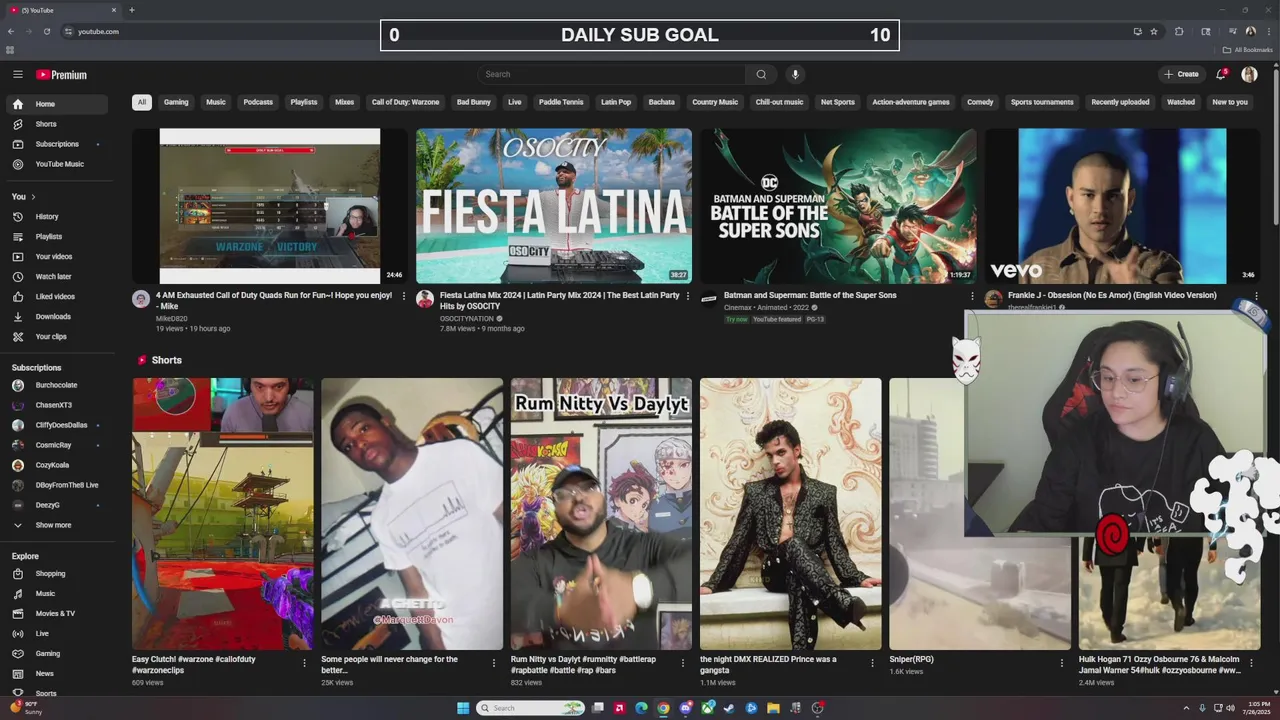The image size is (1280, 720).
Task: Open Subscriptions in sidebar
Action: point(56,144)
